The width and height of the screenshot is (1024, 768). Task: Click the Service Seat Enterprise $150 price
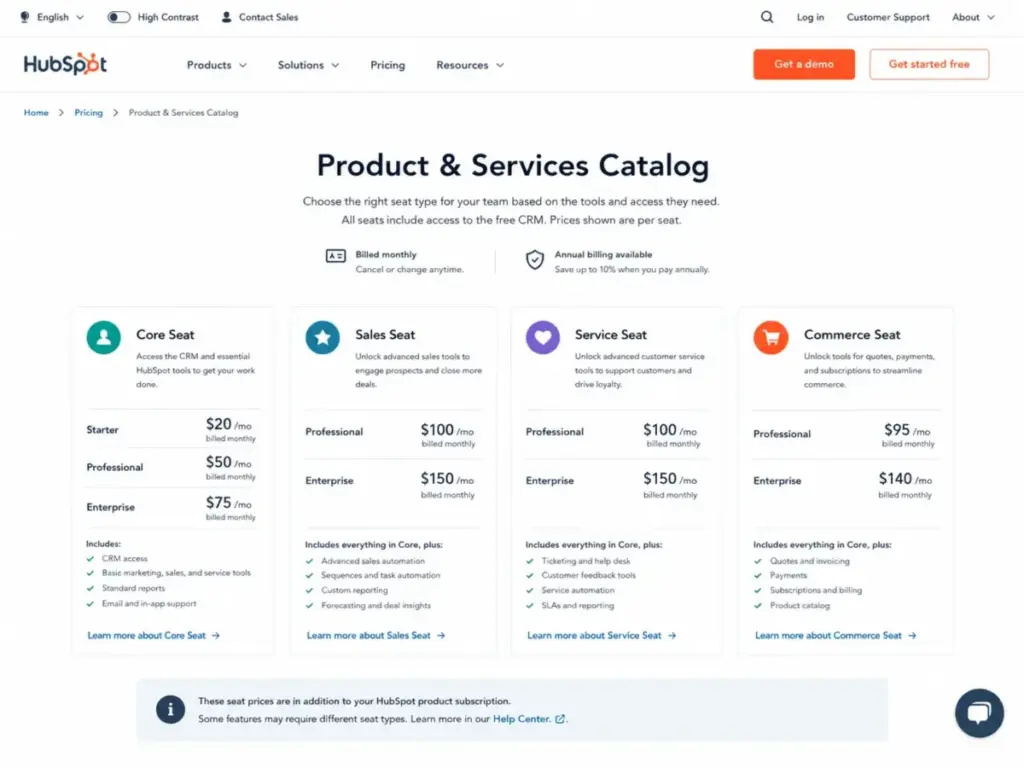[670, 479]
